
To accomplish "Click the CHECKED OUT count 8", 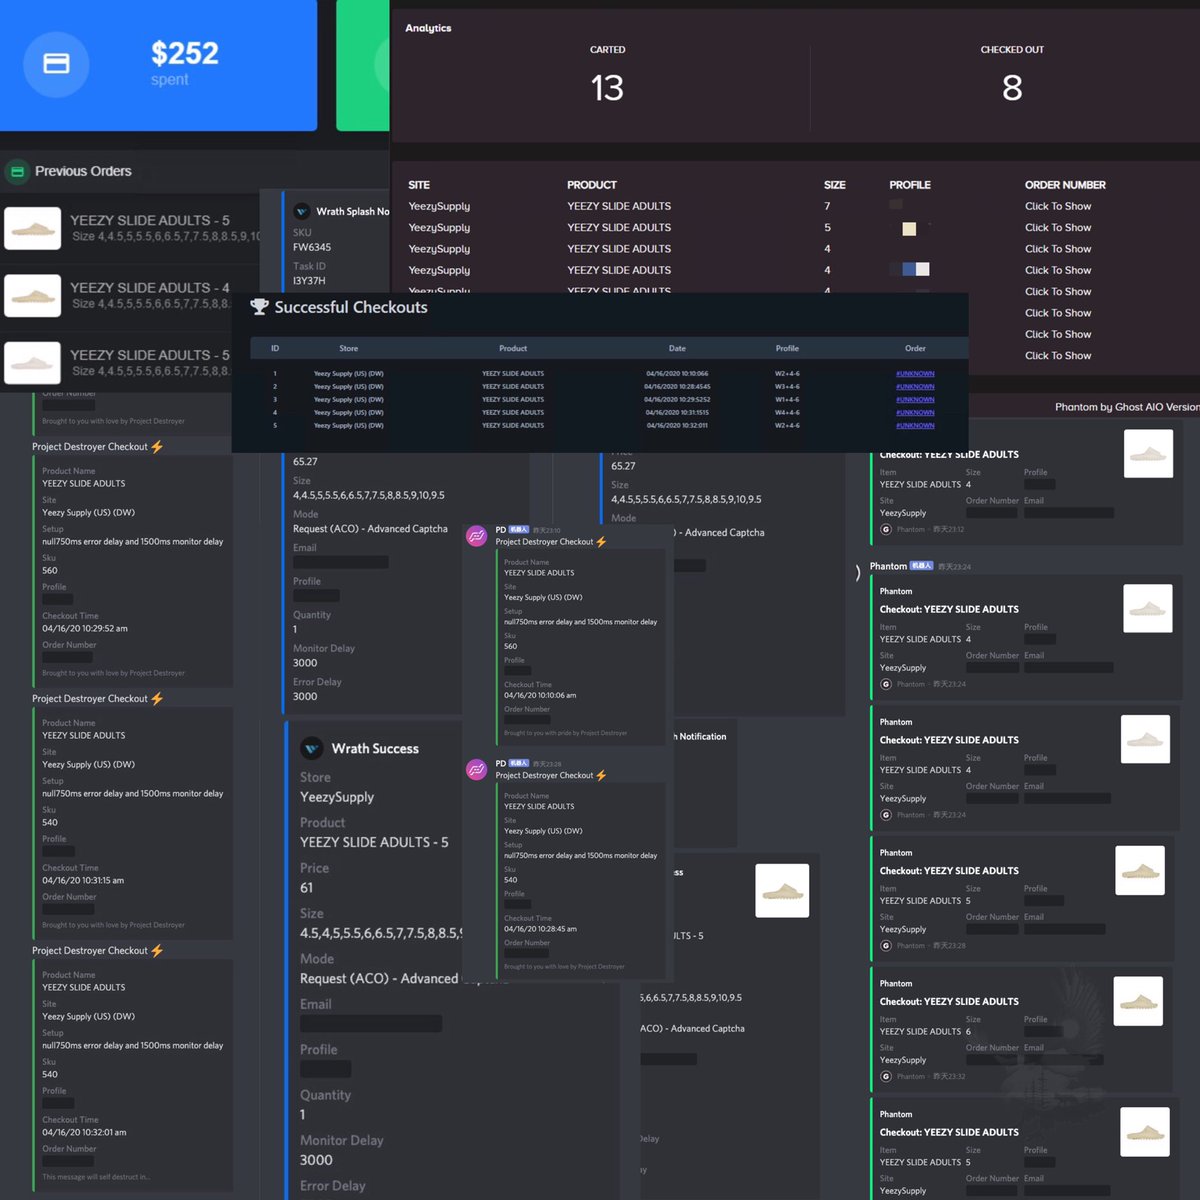I will tap(1012, 88).
